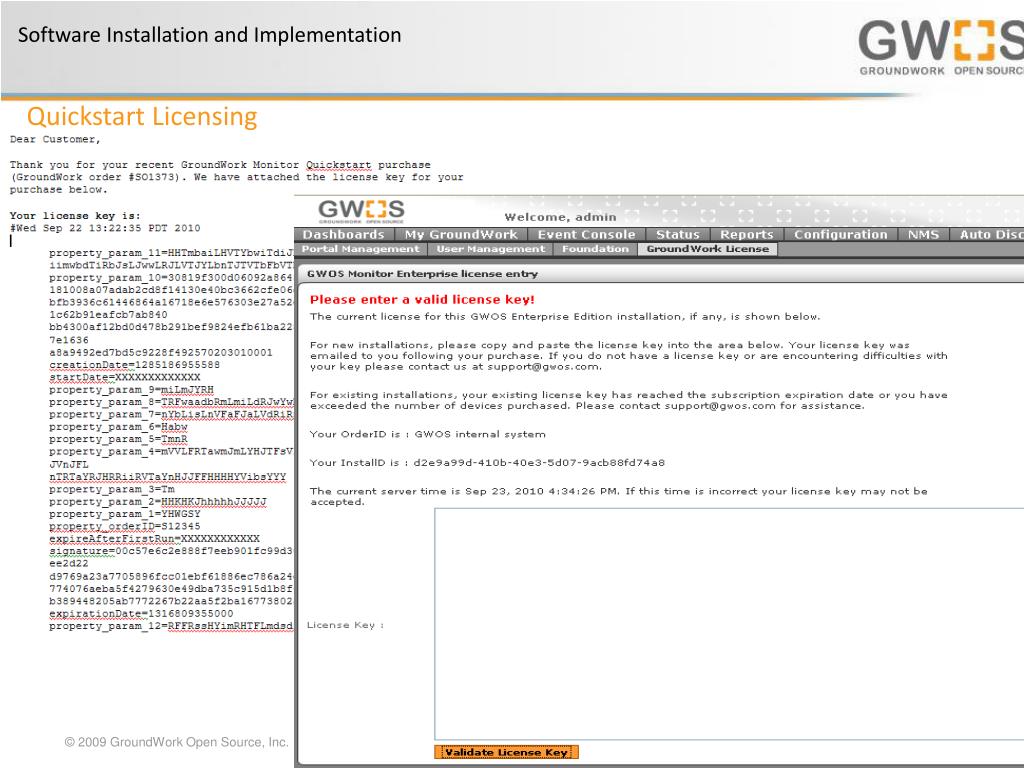
Task: Click the 'property_param_12=' line
Action: click(x=171, y=626)
